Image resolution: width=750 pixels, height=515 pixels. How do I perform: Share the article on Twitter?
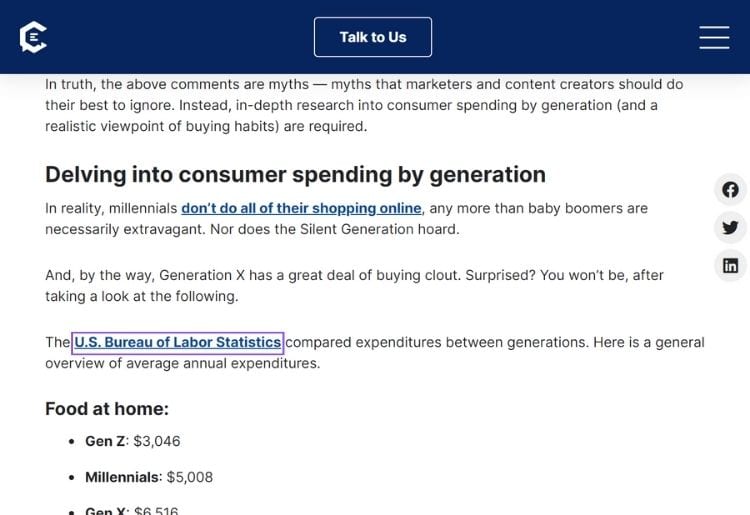point(730,228)
